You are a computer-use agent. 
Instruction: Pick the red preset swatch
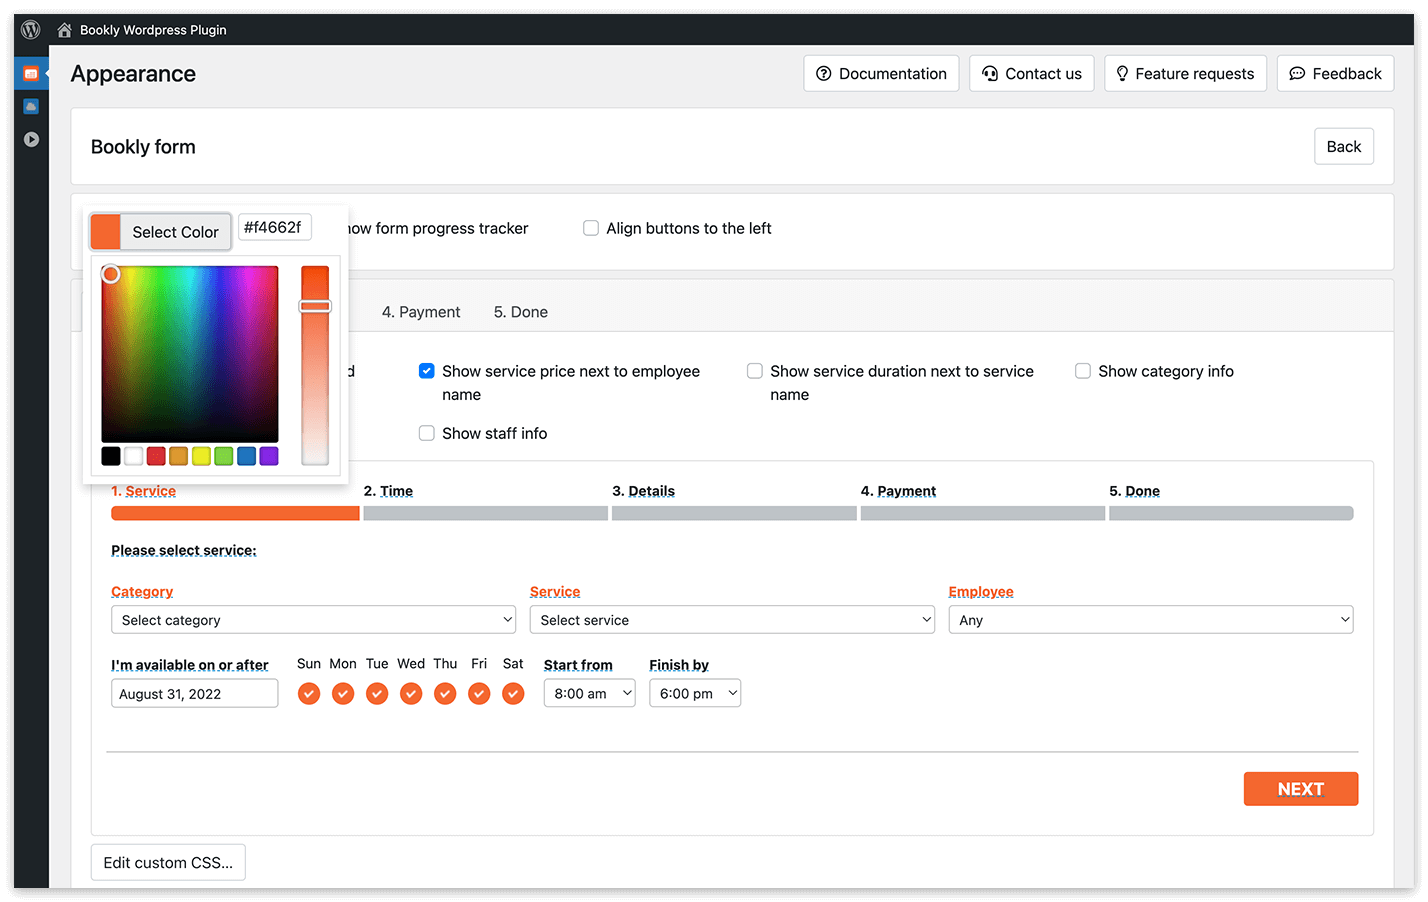point(156,456)
